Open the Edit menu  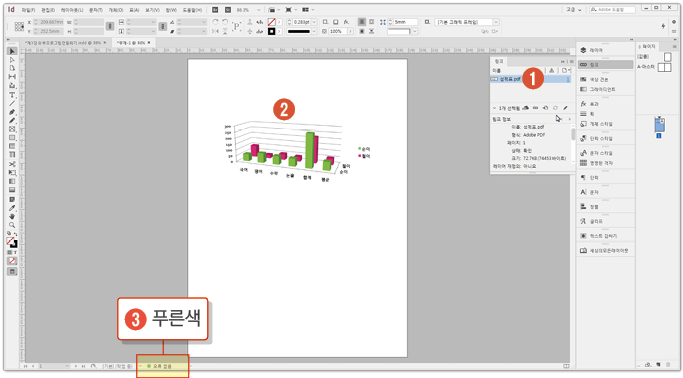tap(48, 10)
